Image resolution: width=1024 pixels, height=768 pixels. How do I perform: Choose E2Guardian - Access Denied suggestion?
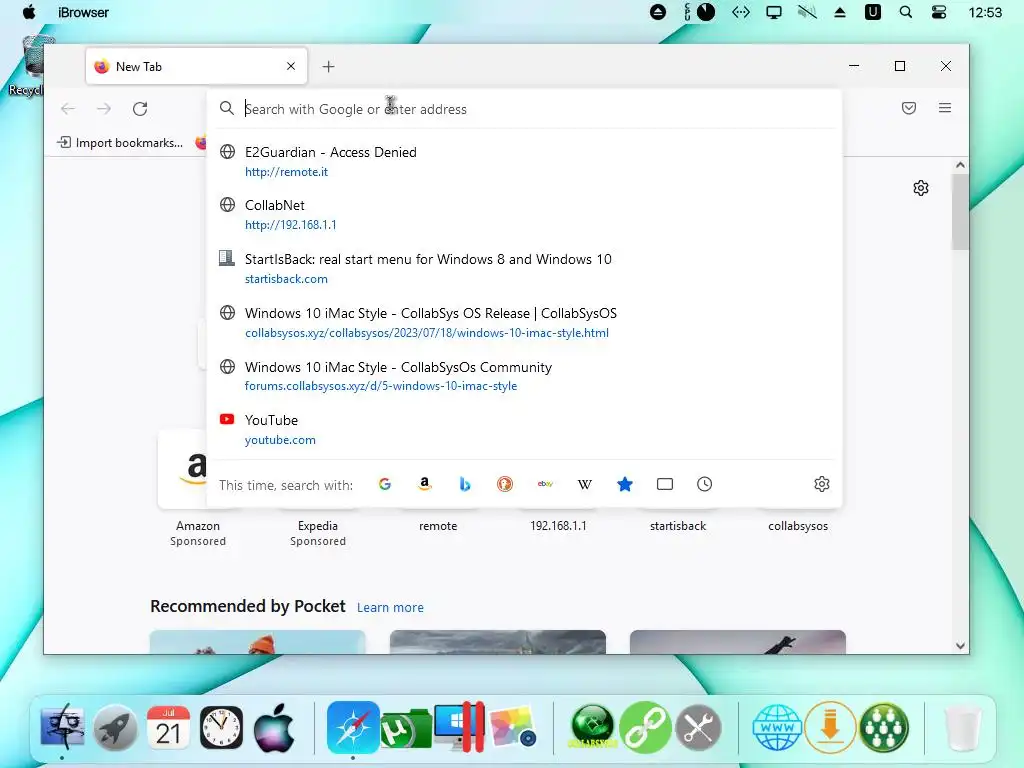[x=524, y=161]
